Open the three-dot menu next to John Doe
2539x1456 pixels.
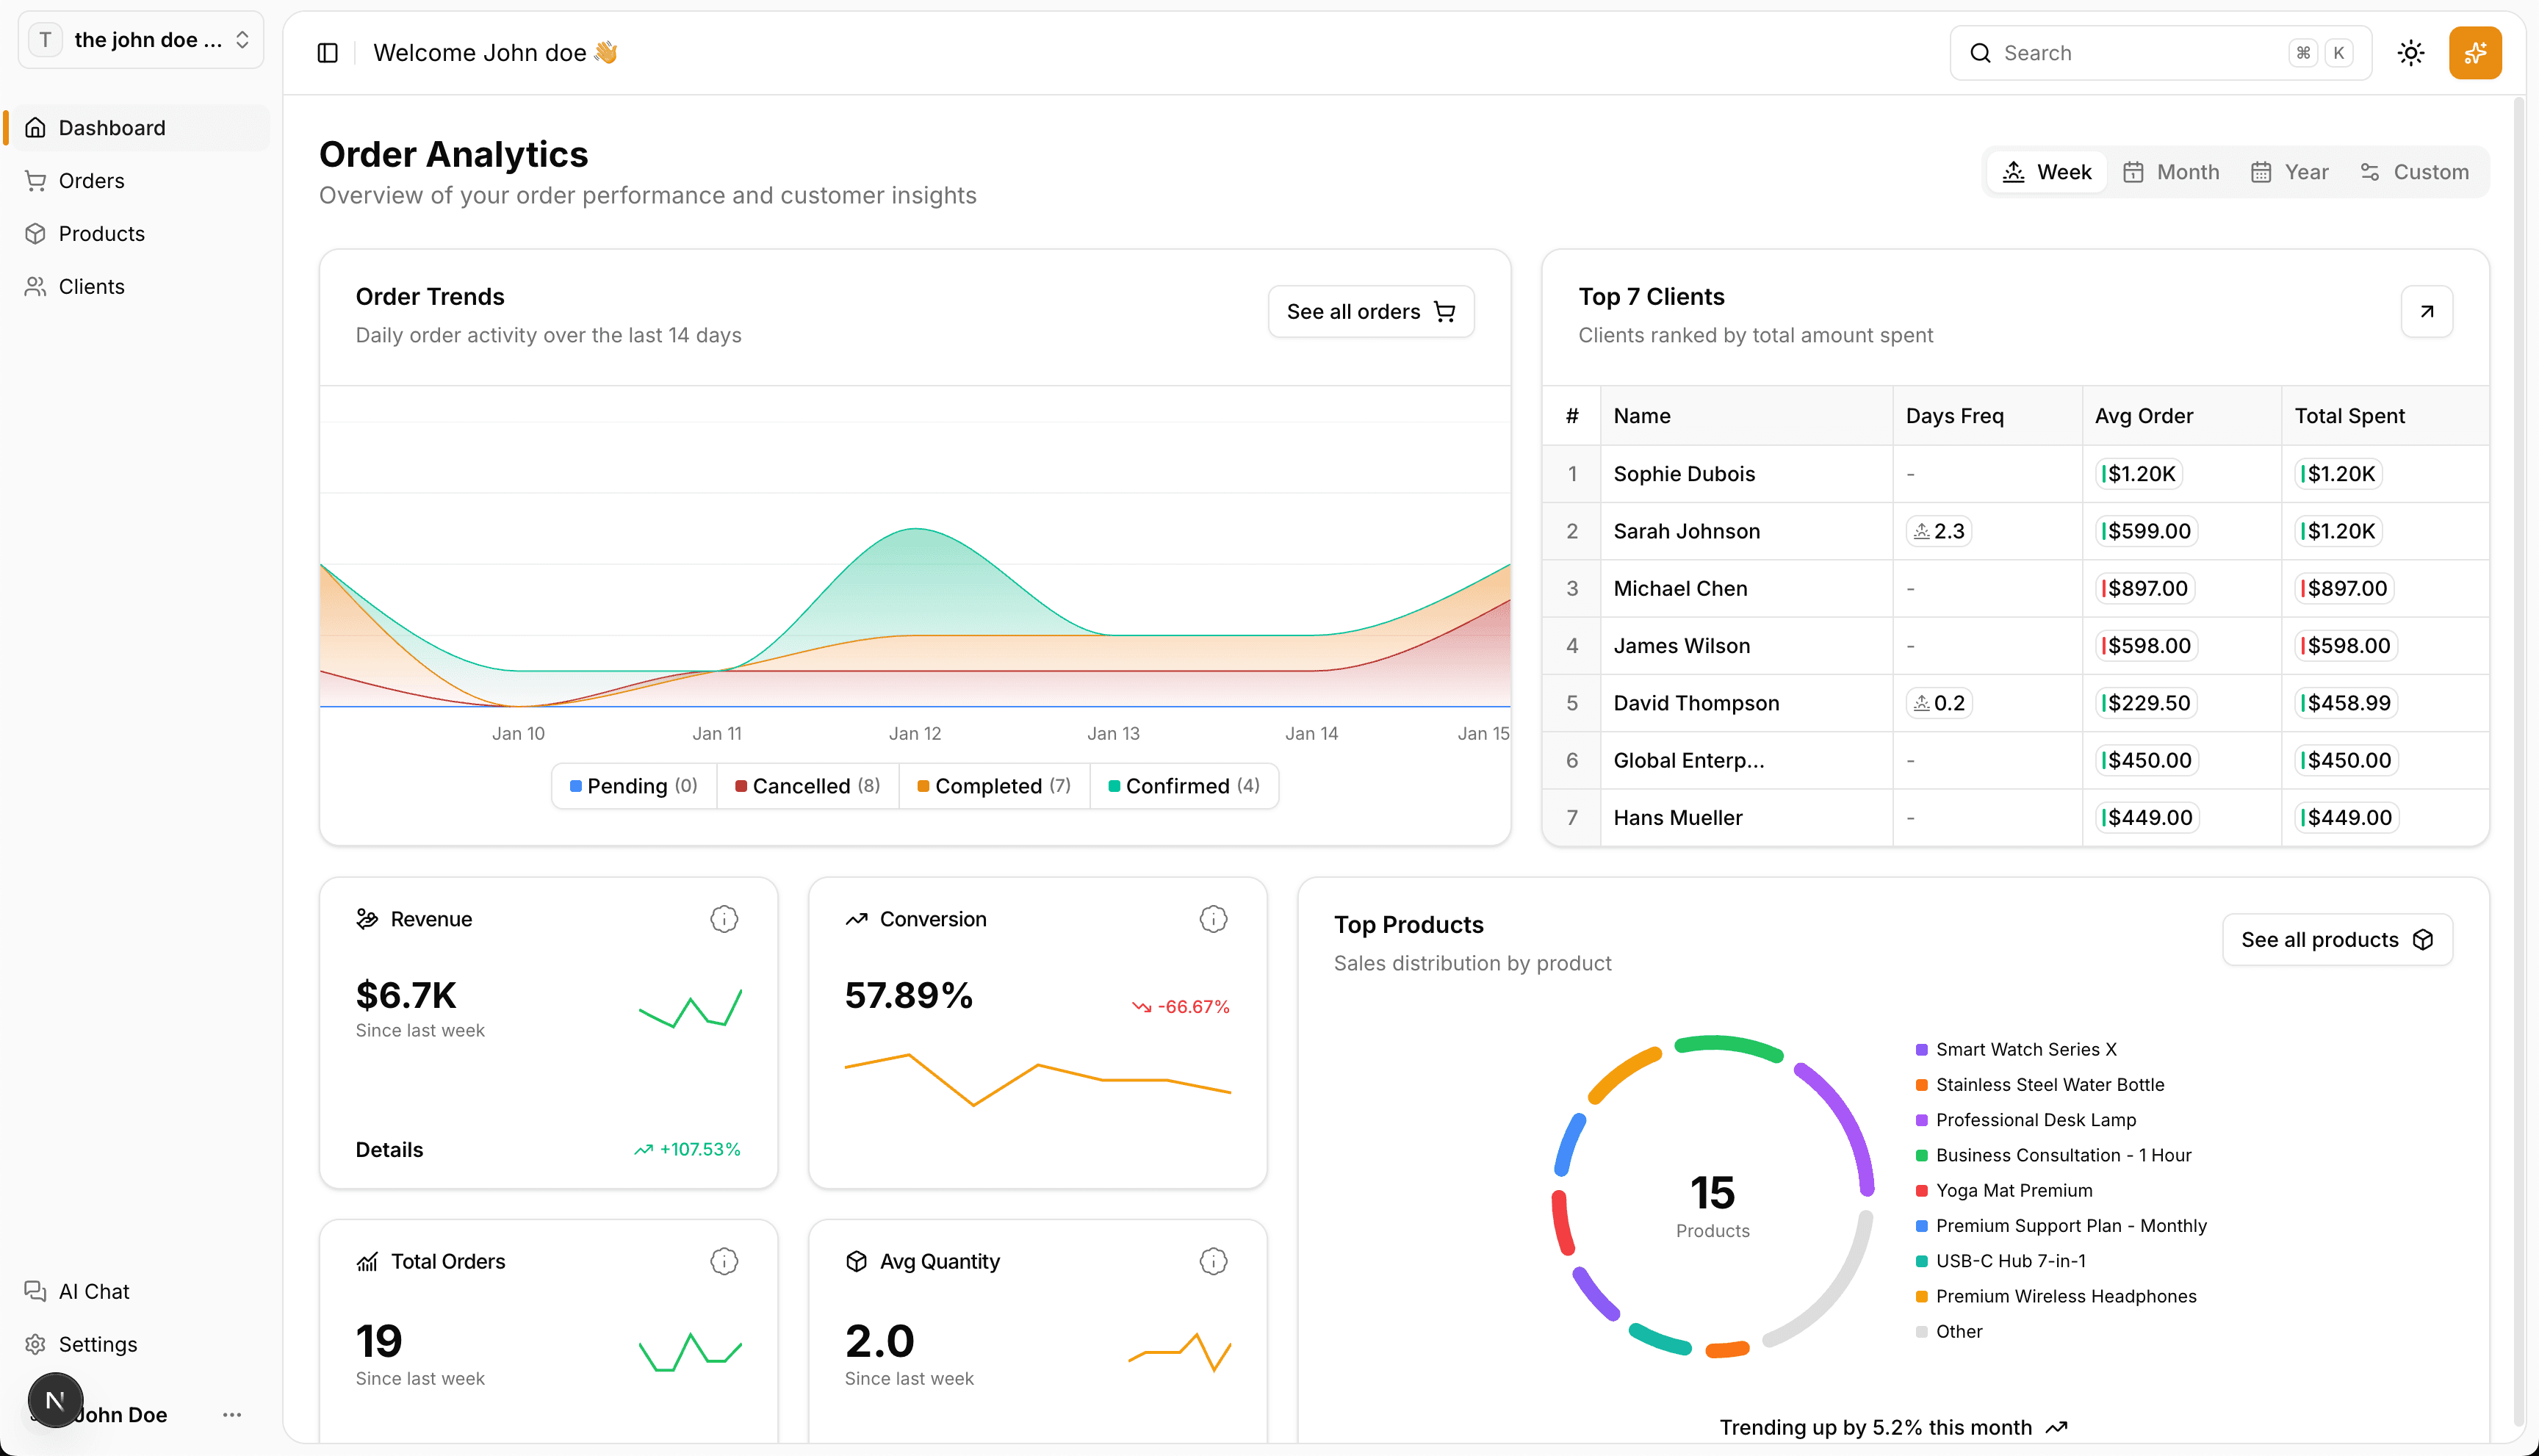[x=232, y=1414]
